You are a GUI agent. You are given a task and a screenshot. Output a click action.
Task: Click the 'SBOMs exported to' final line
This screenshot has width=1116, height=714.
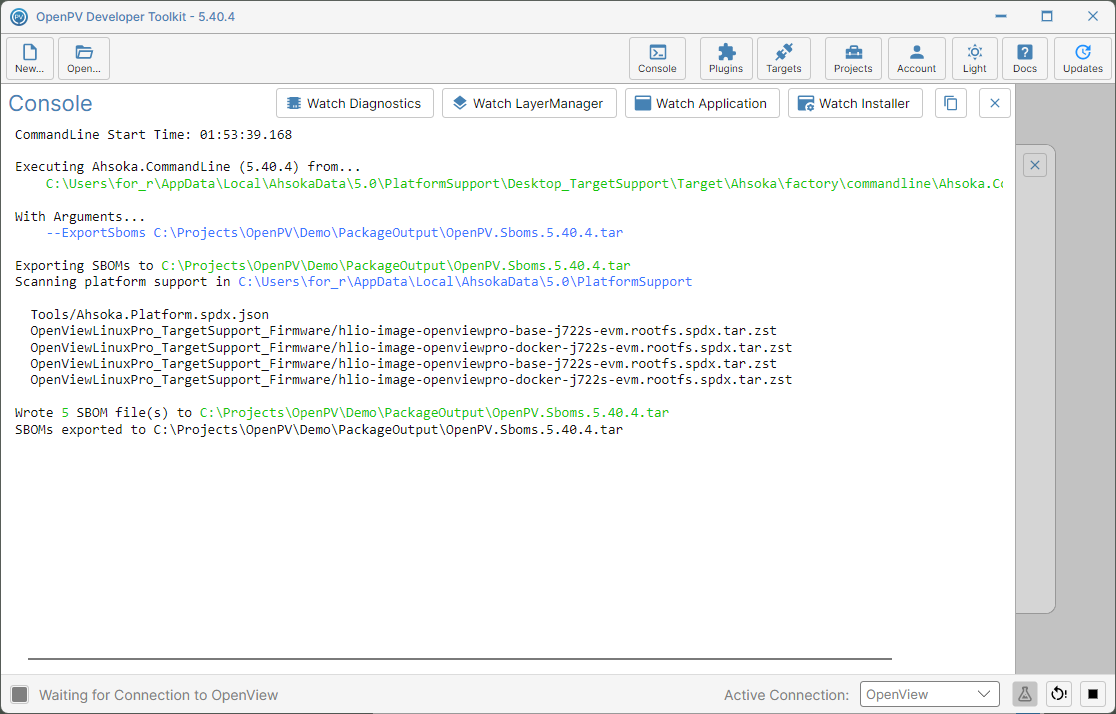click(319, 430)
